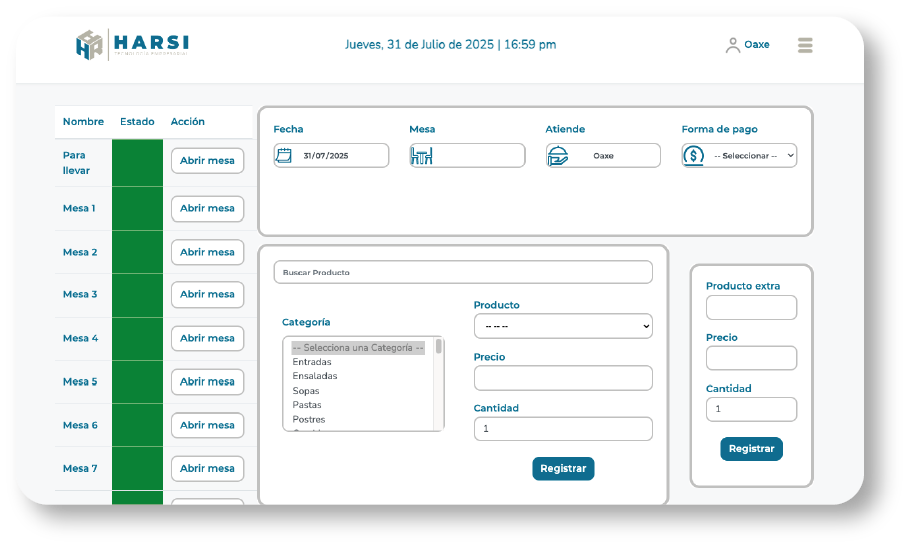Screen dimensions: 909x550
Task: Open Mesa 4 with Abrir mesa
Action: [x=207, y=338]
